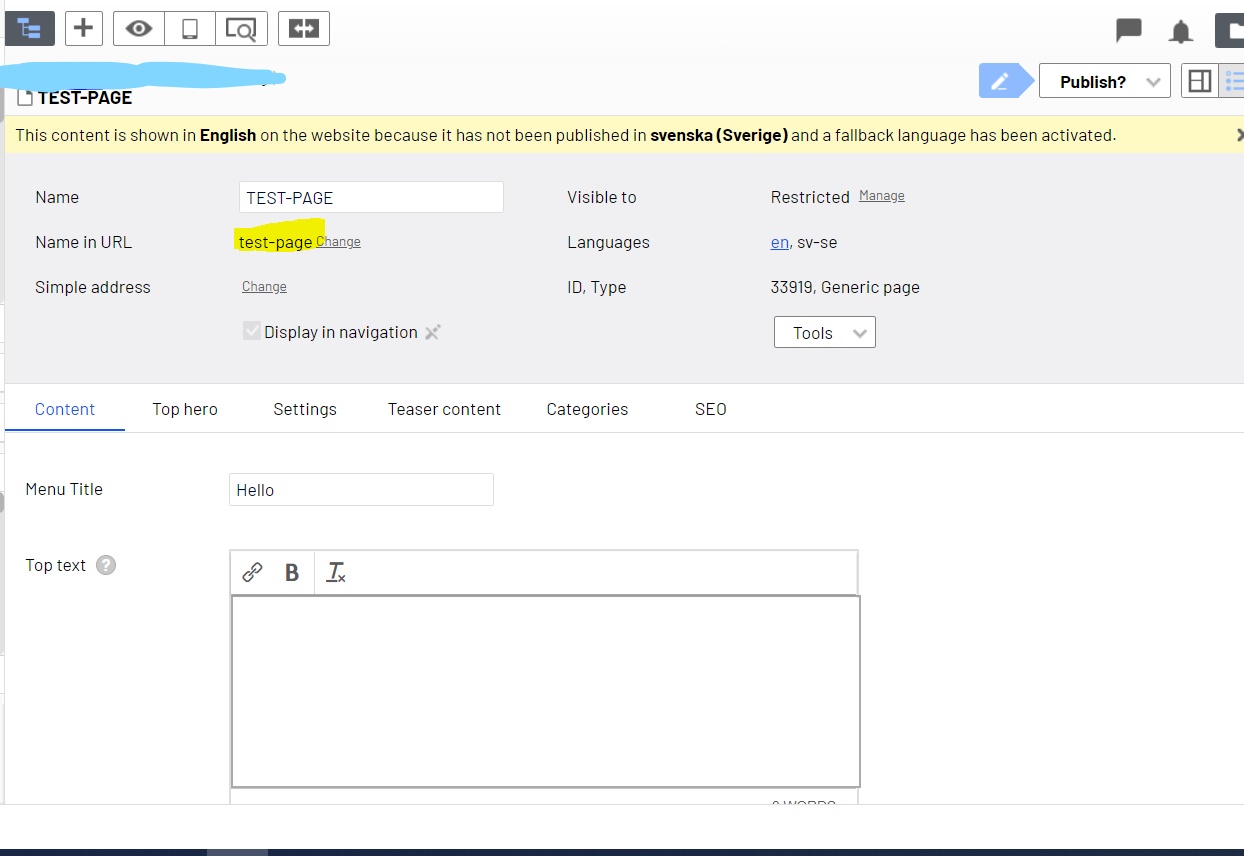
Task: Open the comments speech bubble icon
Action: (1129, 30)
